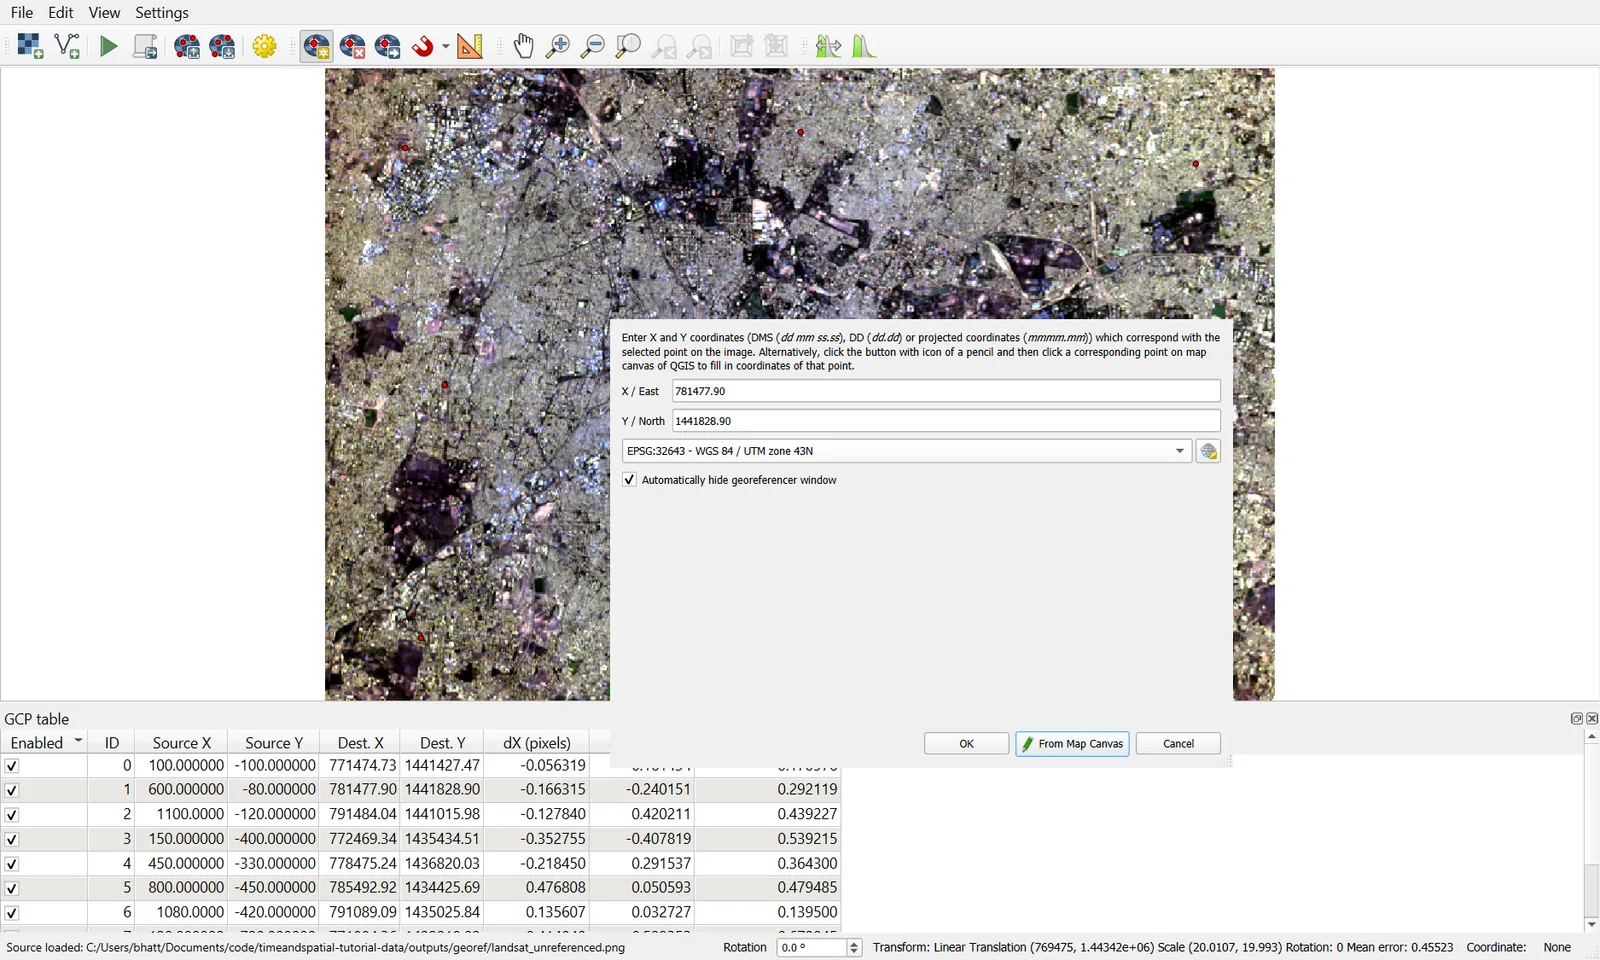Screen dimensions: 1600x960
Task: Disable GCP row with ID 5
Action: tap(12, 888)
